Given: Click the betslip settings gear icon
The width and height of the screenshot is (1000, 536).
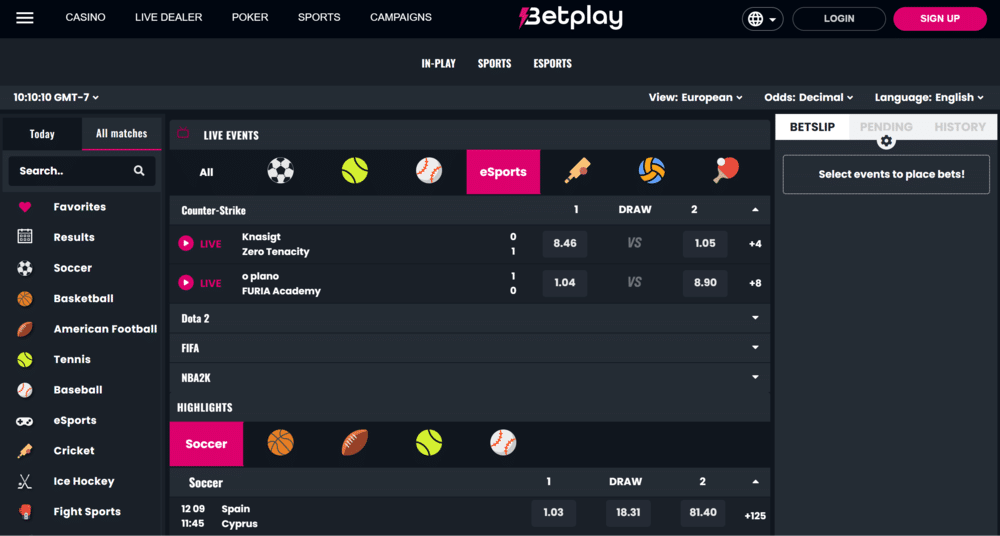Looking at the screenshot, I should click(x=886, y=141).
